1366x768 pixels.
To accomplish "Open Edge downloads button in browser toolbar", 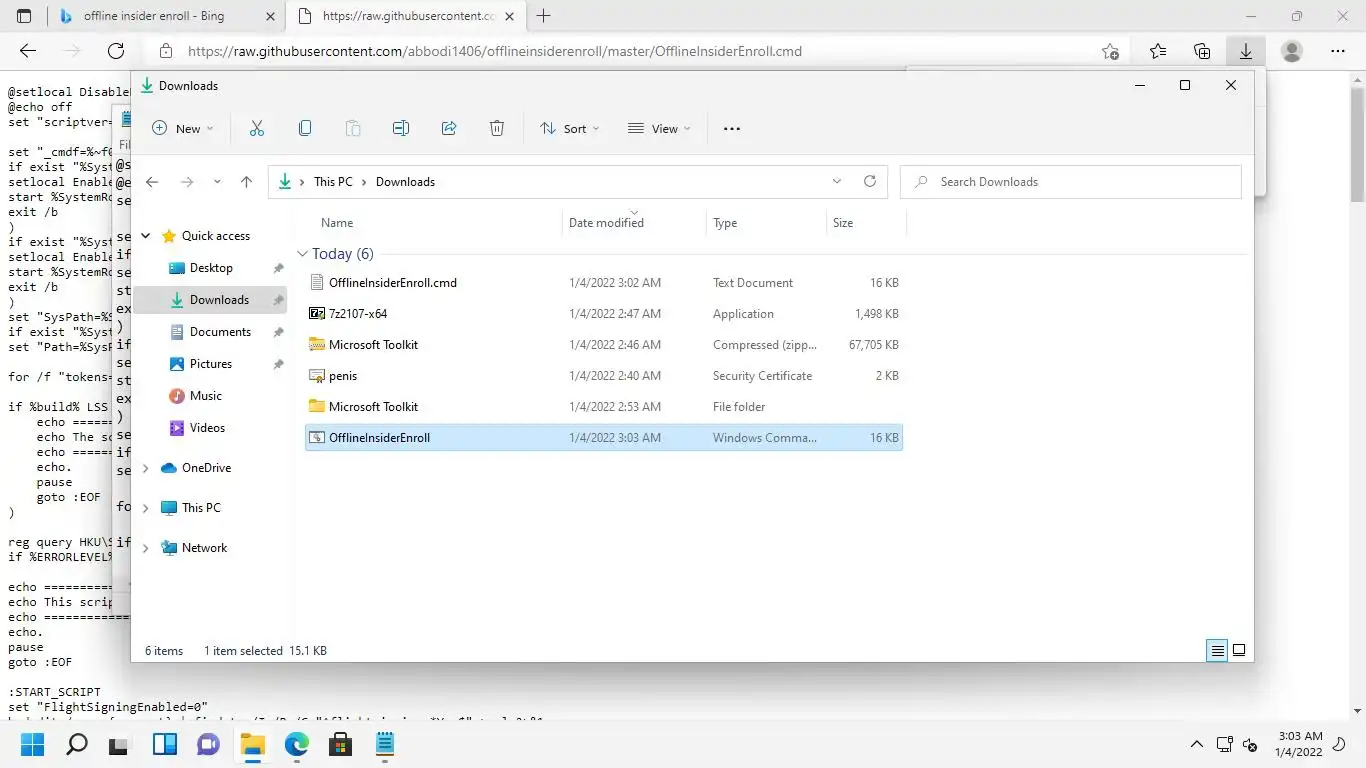I will [1245, 51].
